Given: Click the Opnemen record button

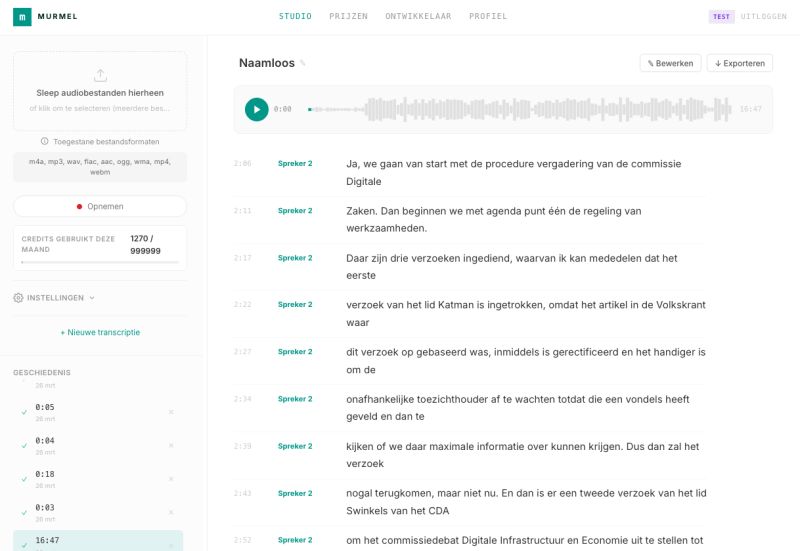Looking at the screenshot, I should (x=100, y=207).
